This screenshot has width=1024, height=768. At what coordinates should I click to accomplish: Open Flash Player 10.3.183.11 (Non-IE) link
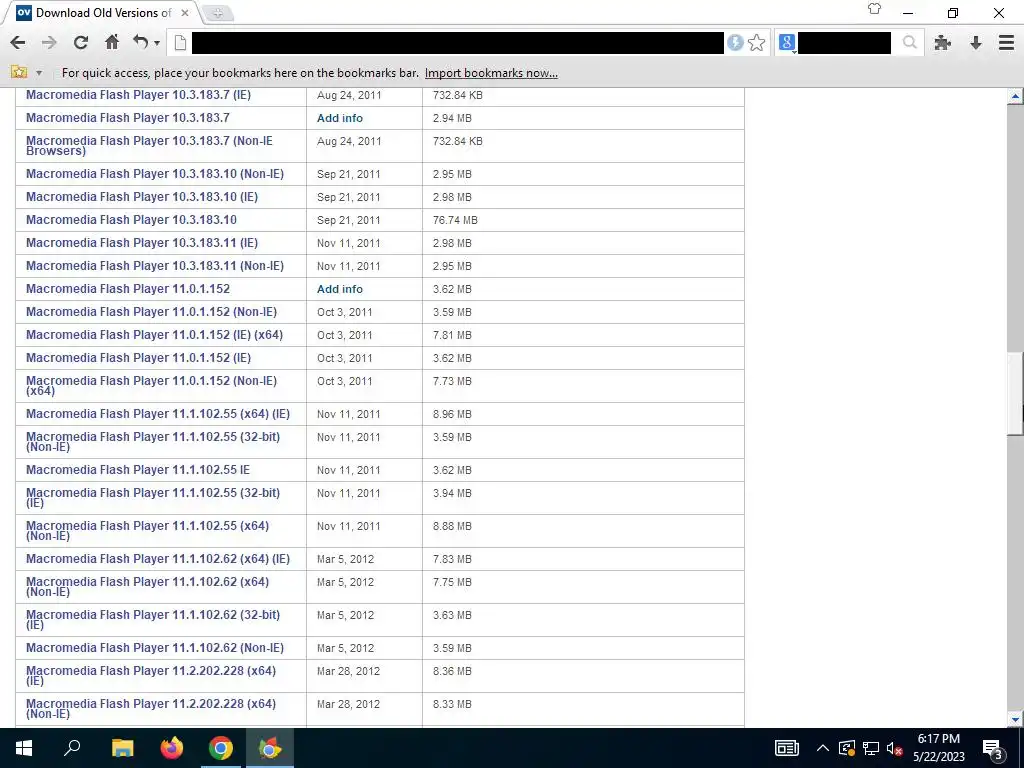pos(155,266)
